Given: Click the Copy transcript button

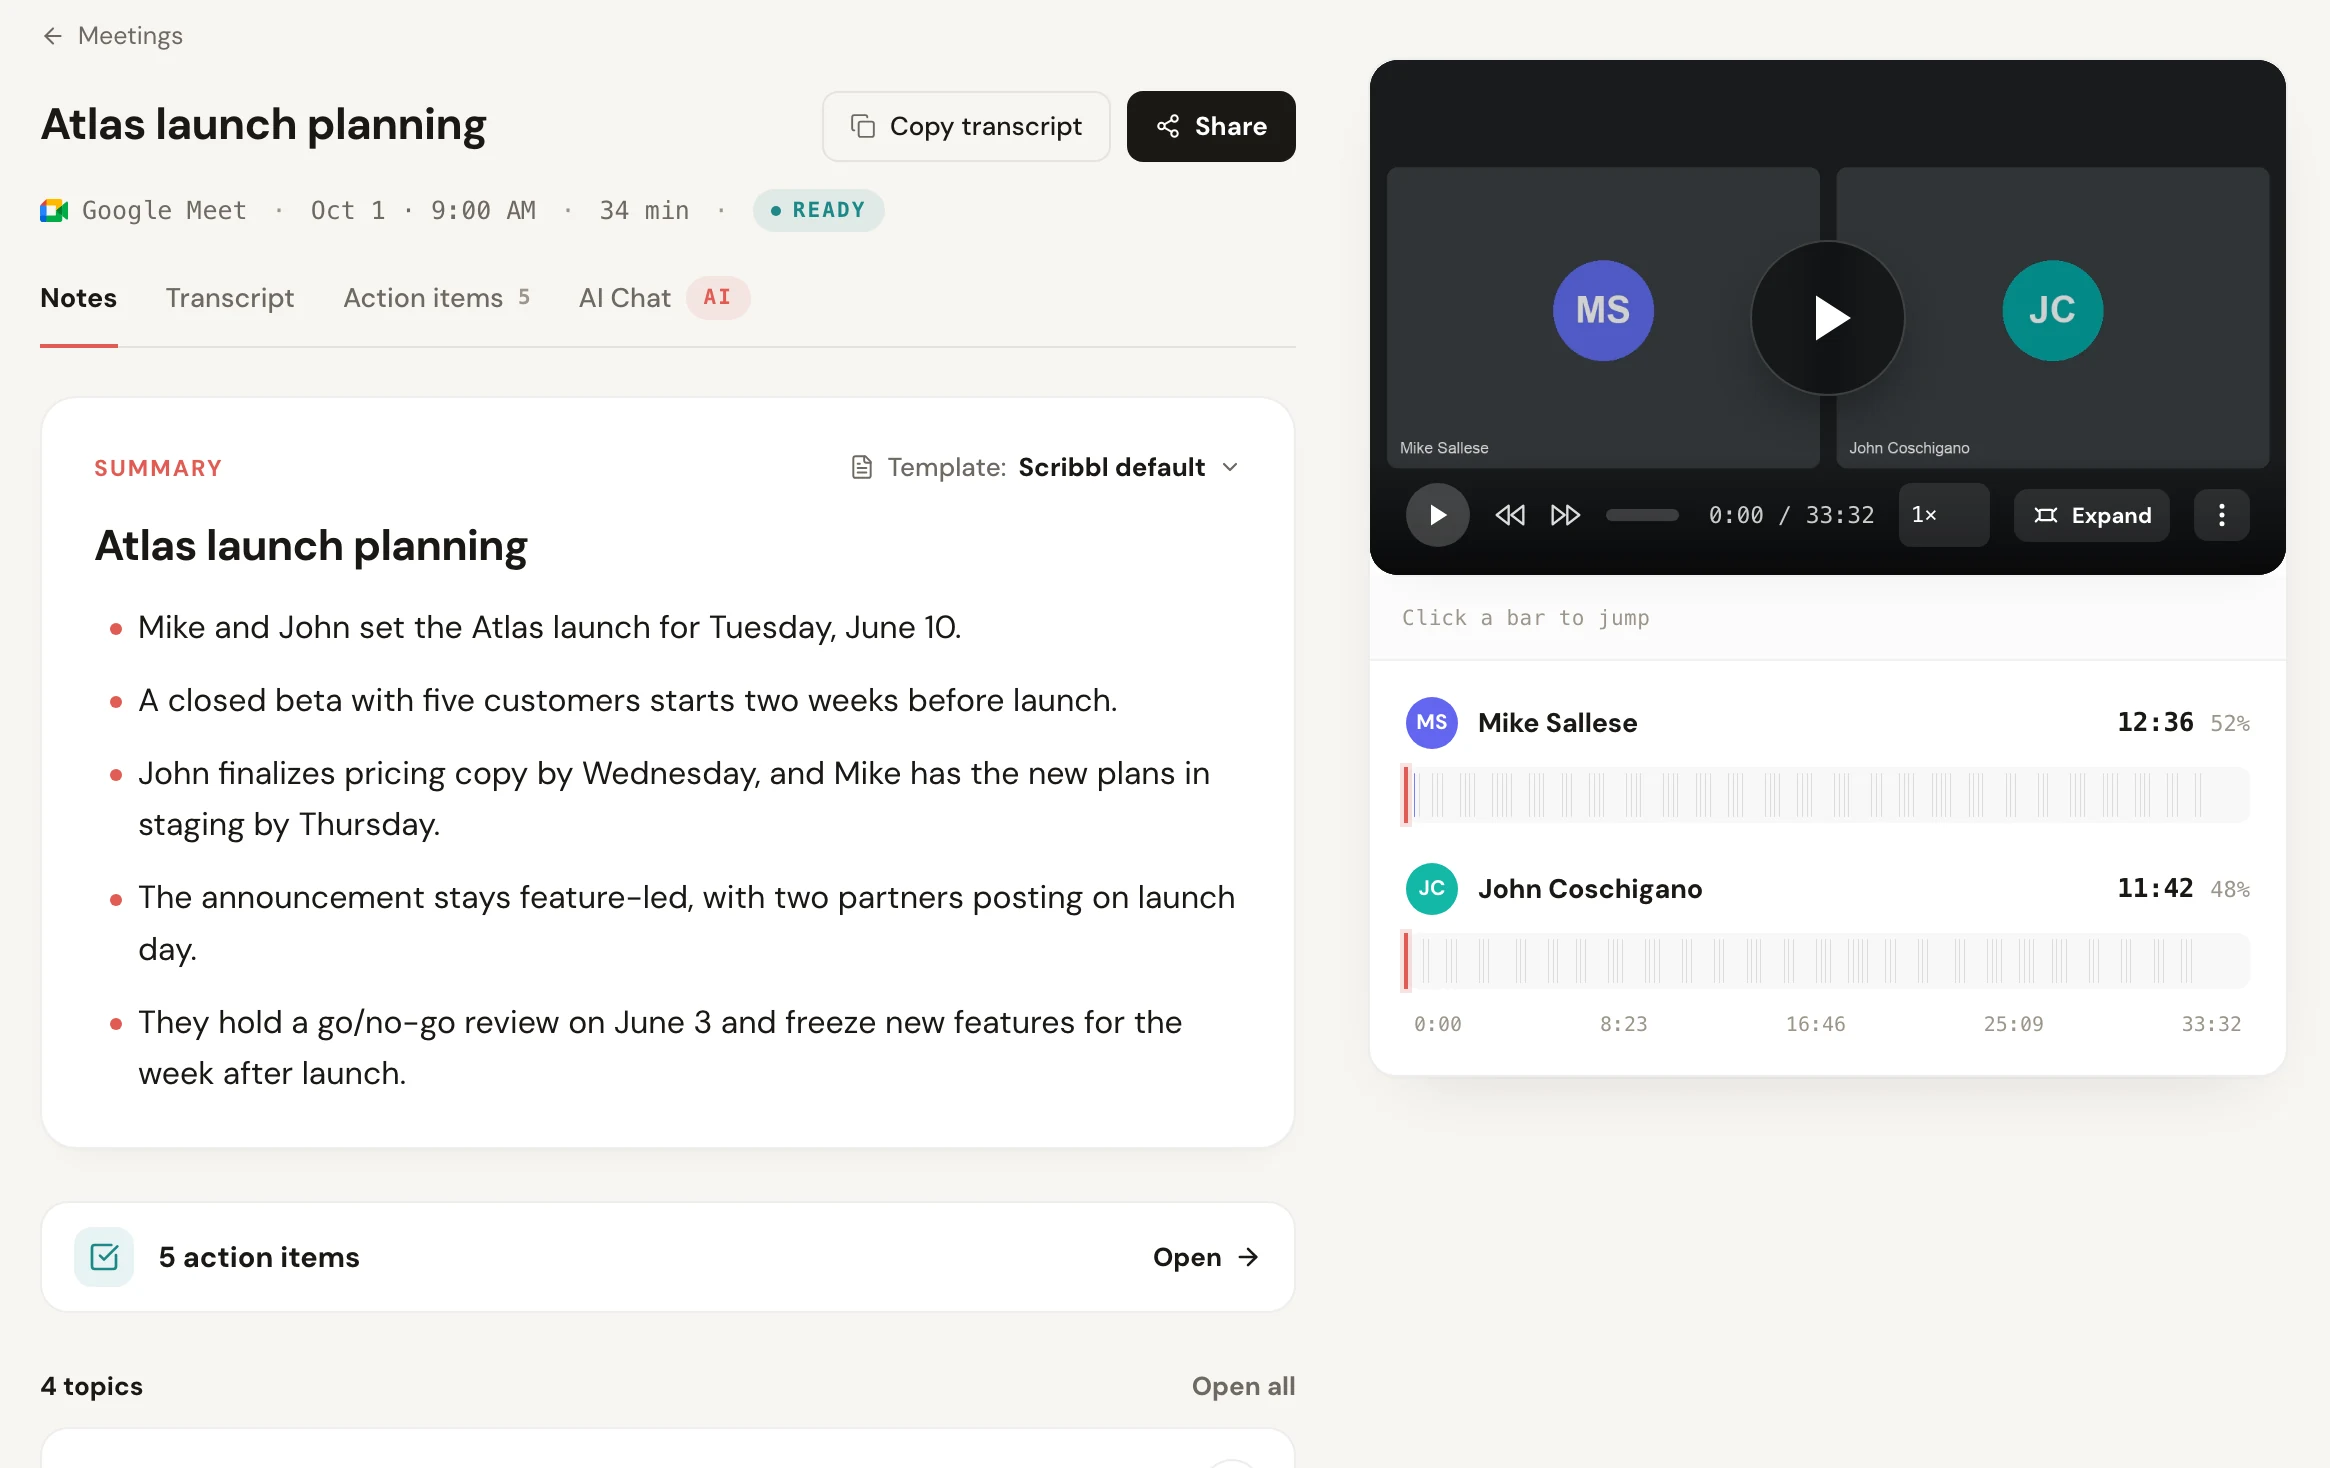Looking at the screenshot, I should (966, 126).
